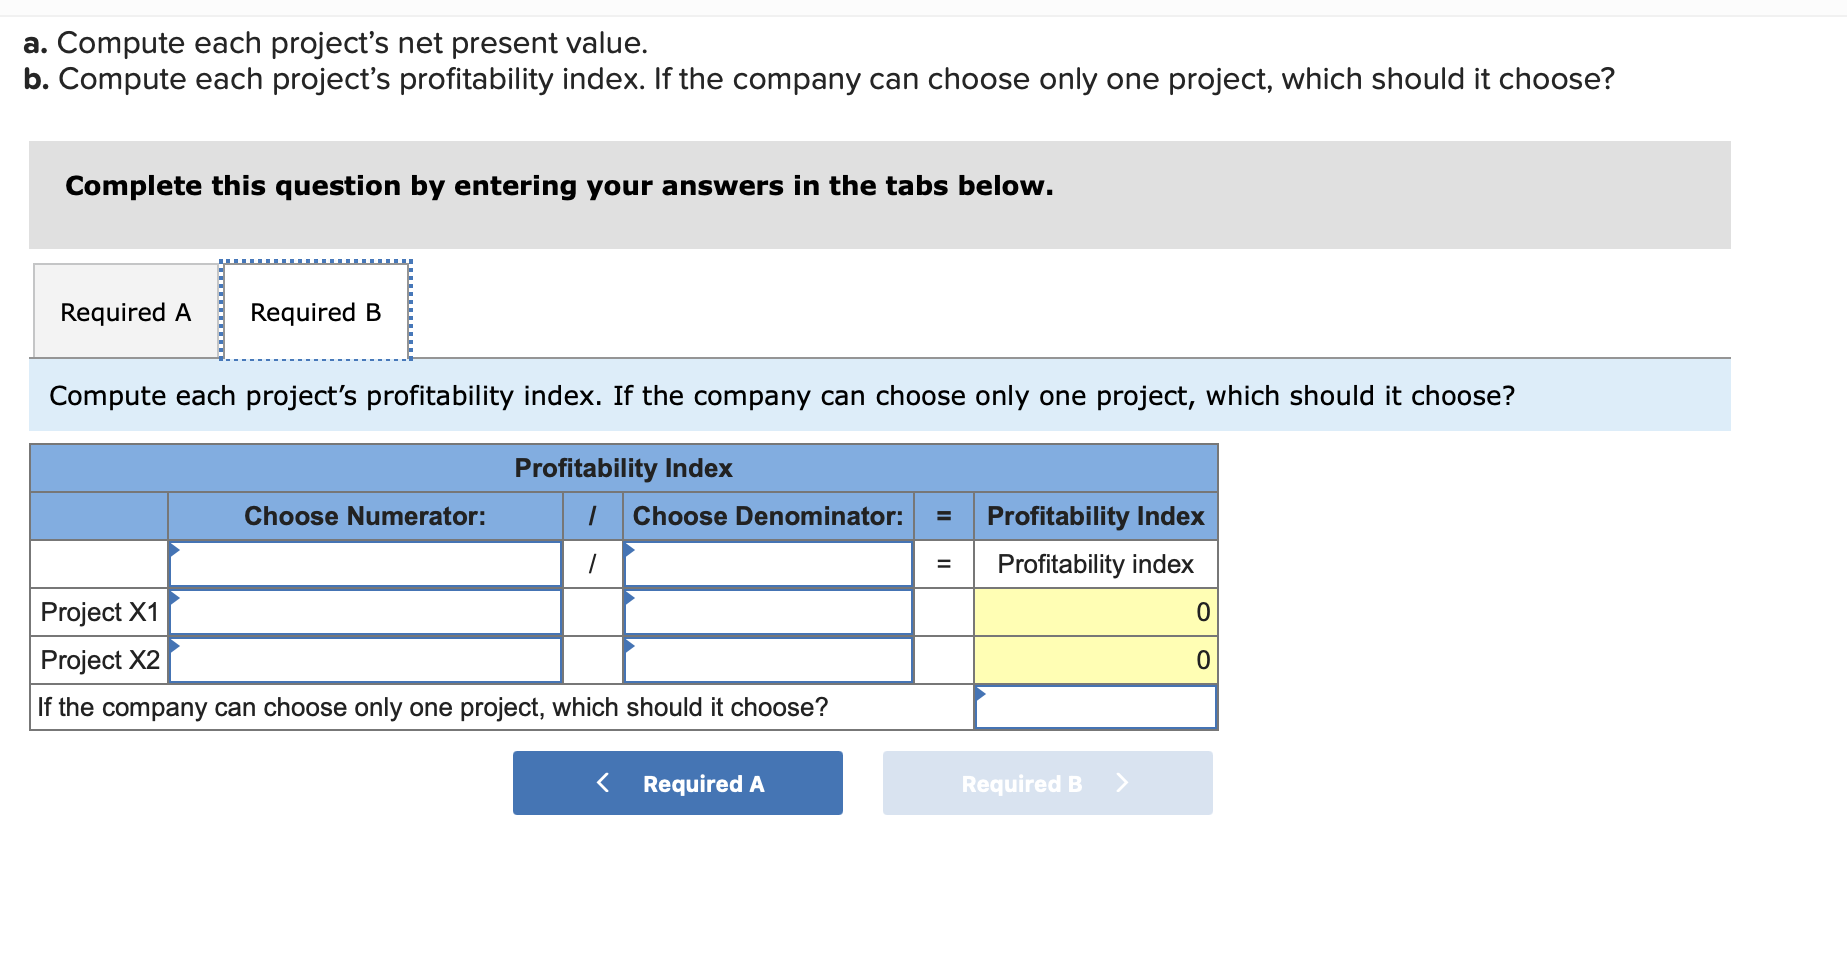Open the dropdown asking which project to choose

click(x=1095, y=707)
